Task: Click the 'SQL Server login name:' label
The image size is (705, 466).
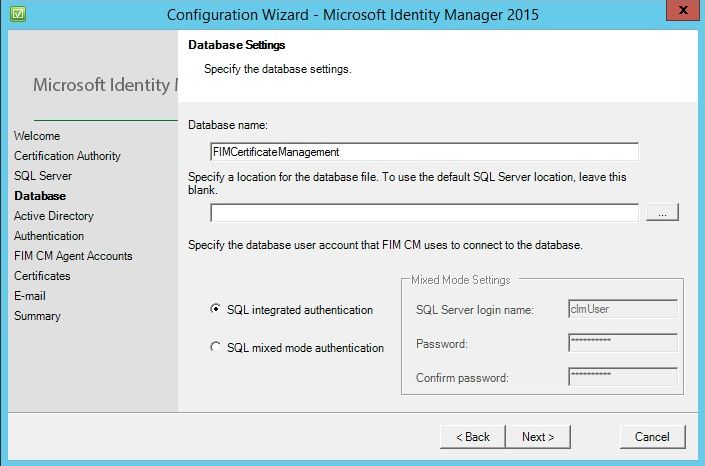Action: [x=475, y=310]
